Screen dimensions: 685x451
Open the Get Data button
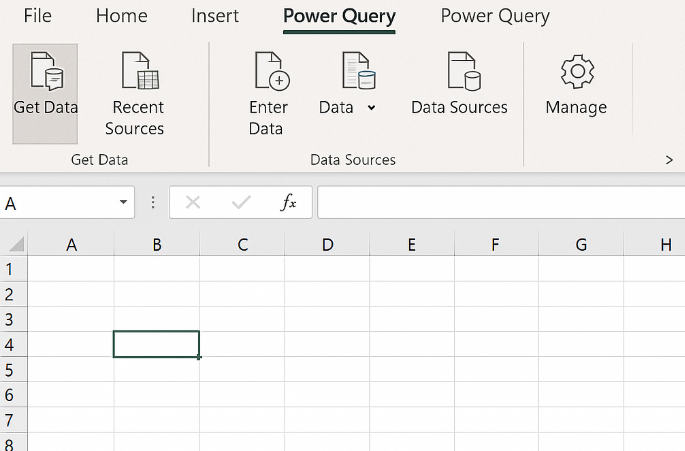pyautogui.click(x=45, y=94)
